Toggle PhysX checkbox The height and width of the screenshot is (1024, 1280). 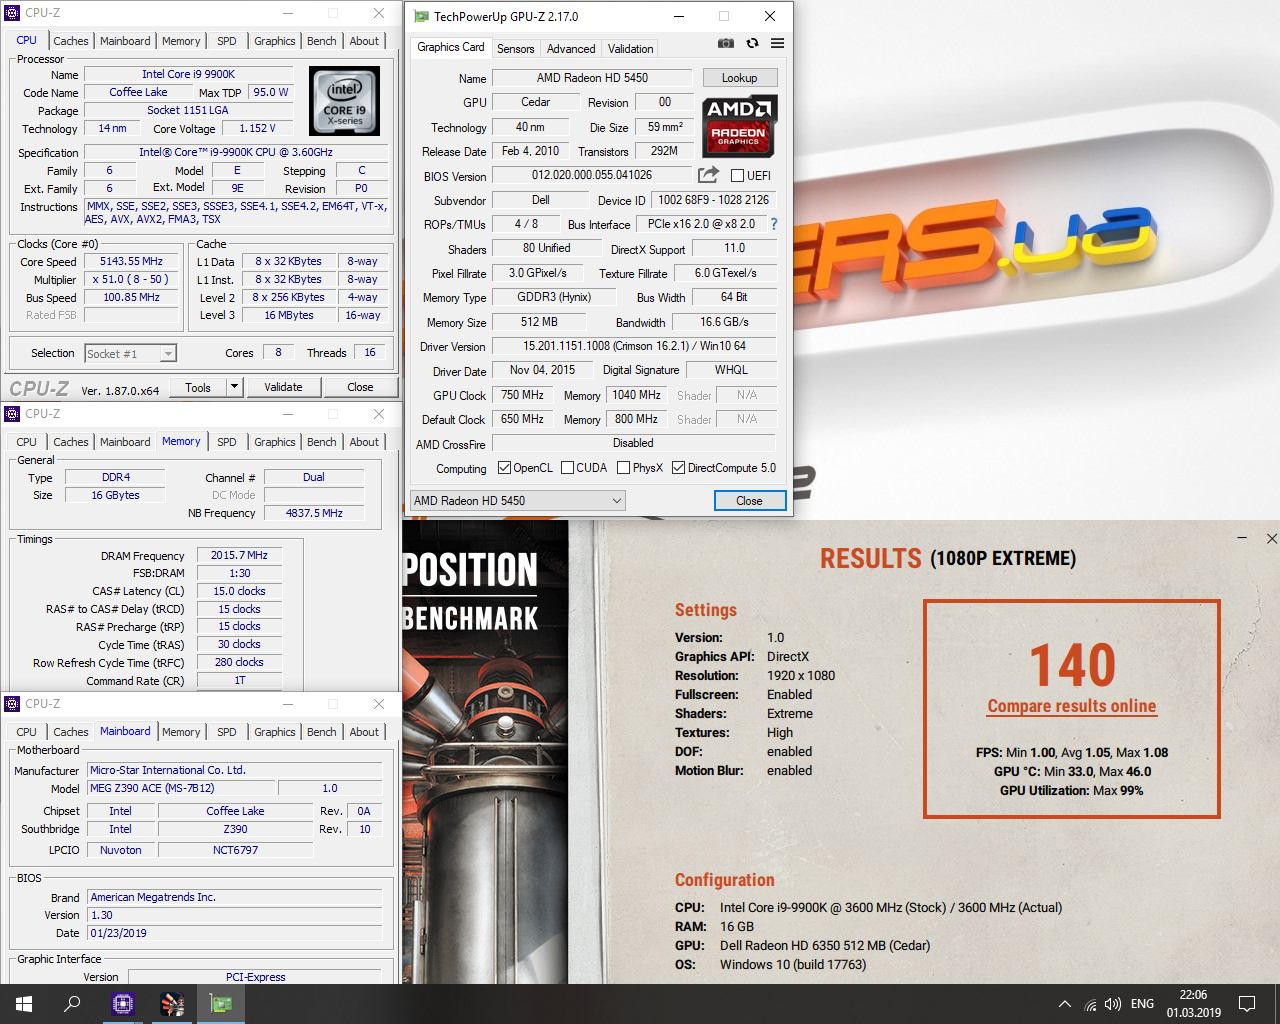[623, 468]
